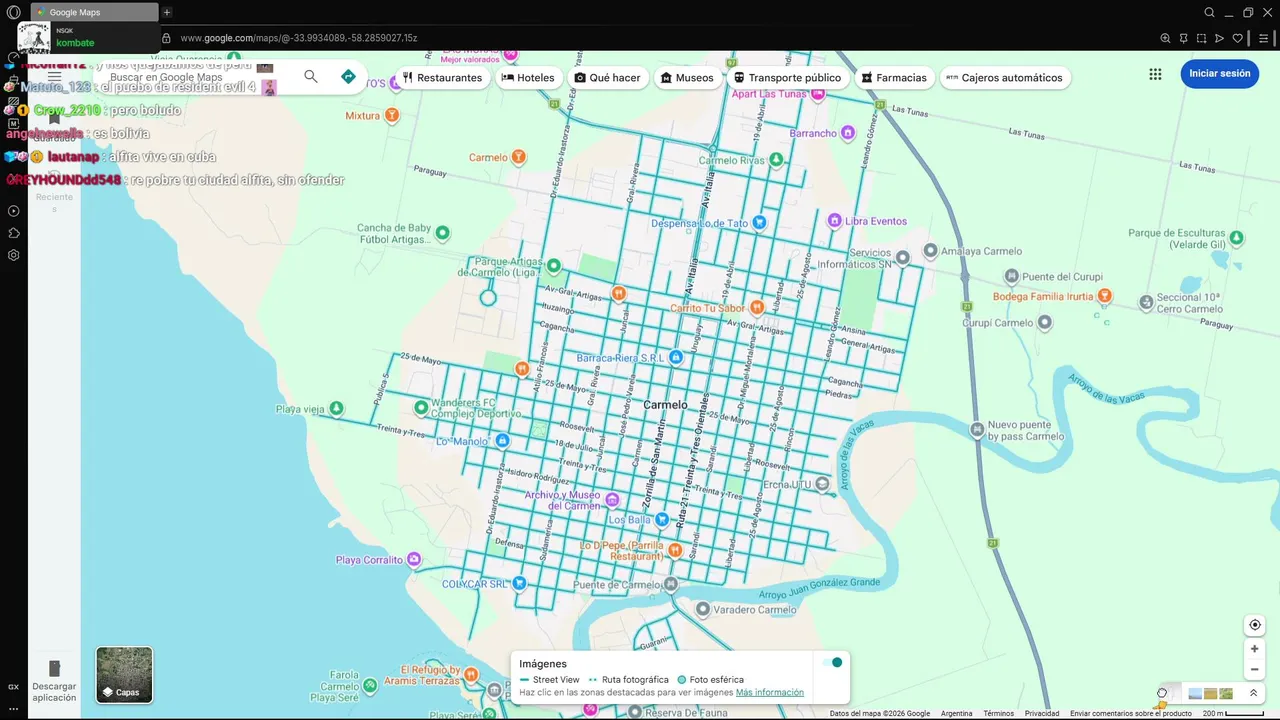This screenshot has height=720, width=1280.
Task: Select the COLYCAR SRL pin
Action: (x=520, y=583)
